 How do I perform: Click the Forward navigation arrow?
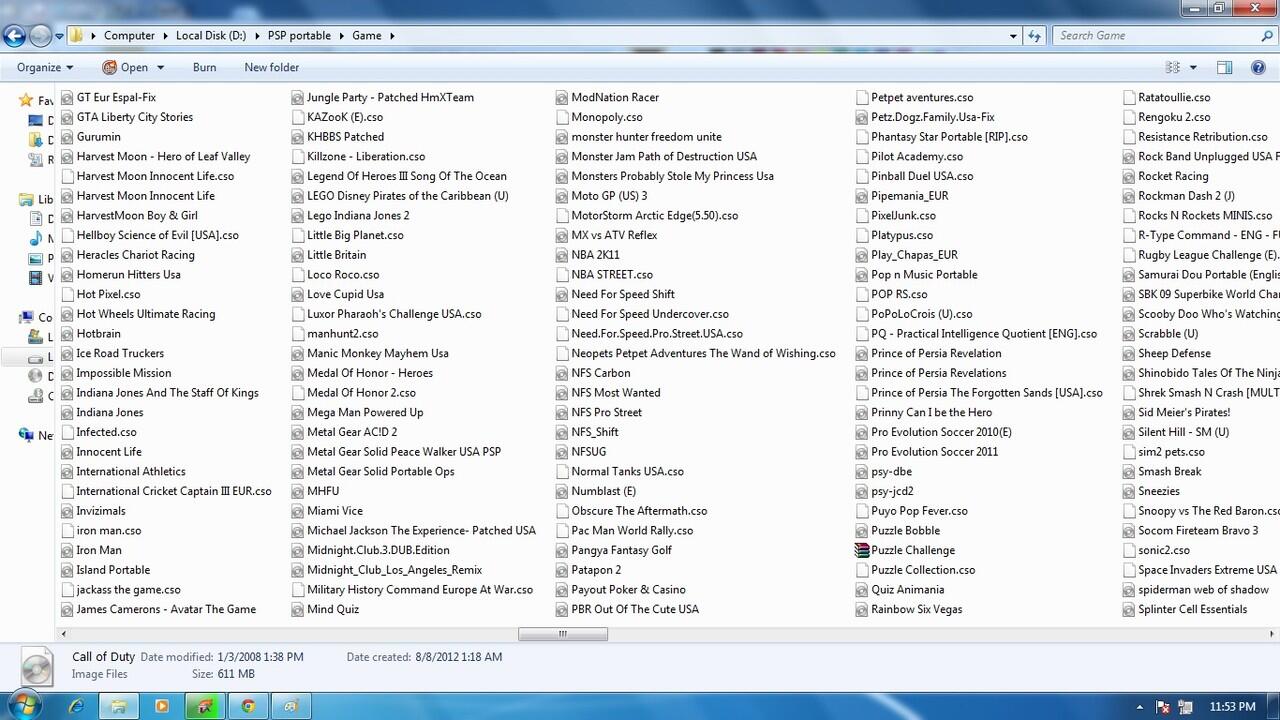40,36
